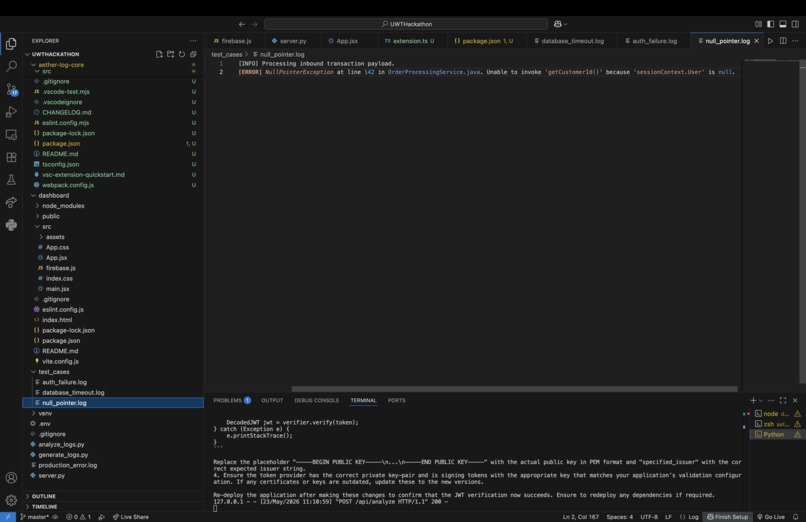This screenshot has height=522, width=806.
Task: Customize layout from title bar
Action: [758, 24]
